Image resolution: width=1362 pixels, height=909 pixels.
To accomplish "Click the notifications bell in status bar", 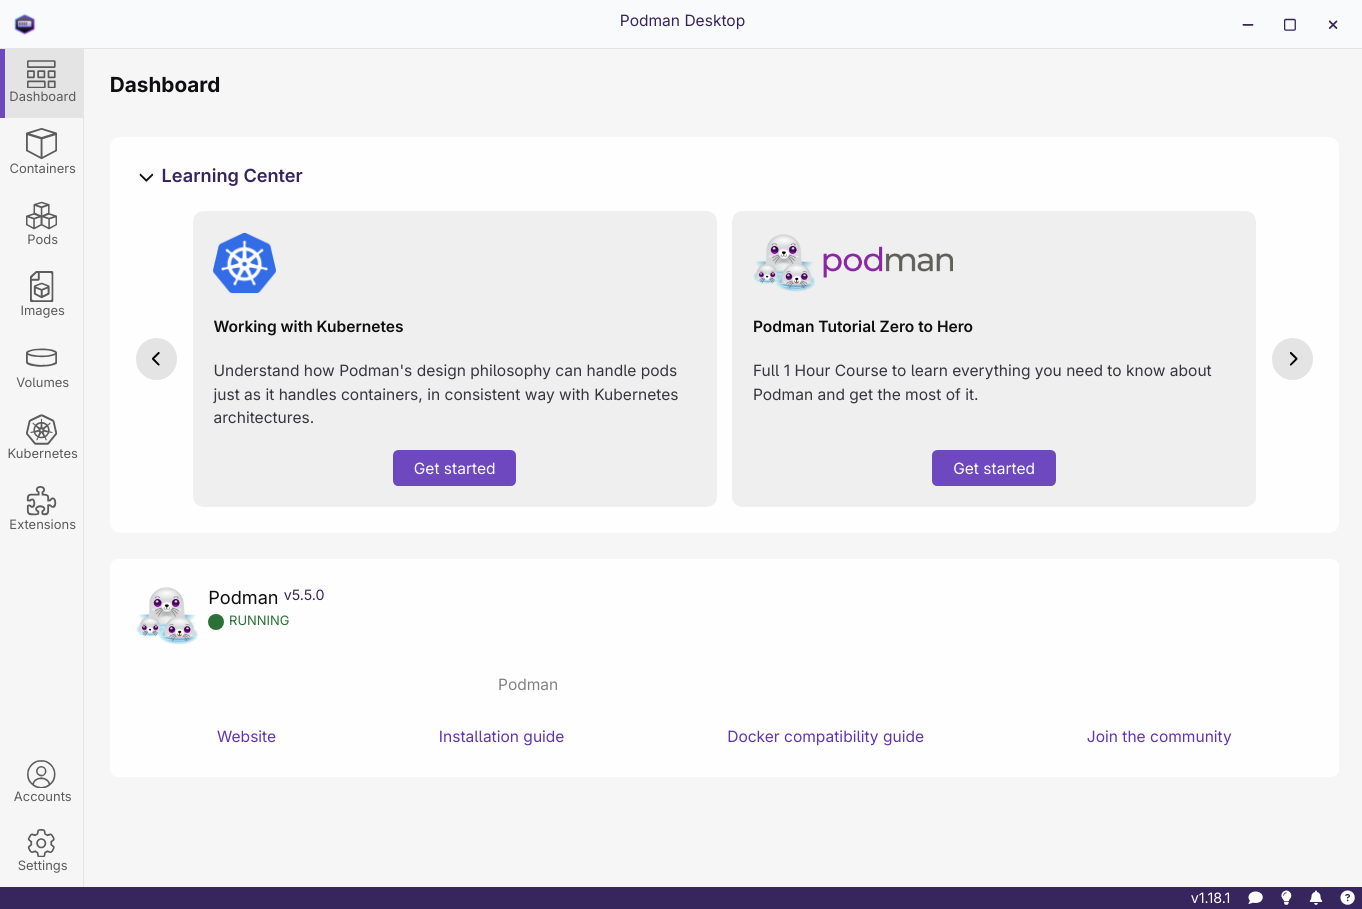I will (x=1316, y=898).
